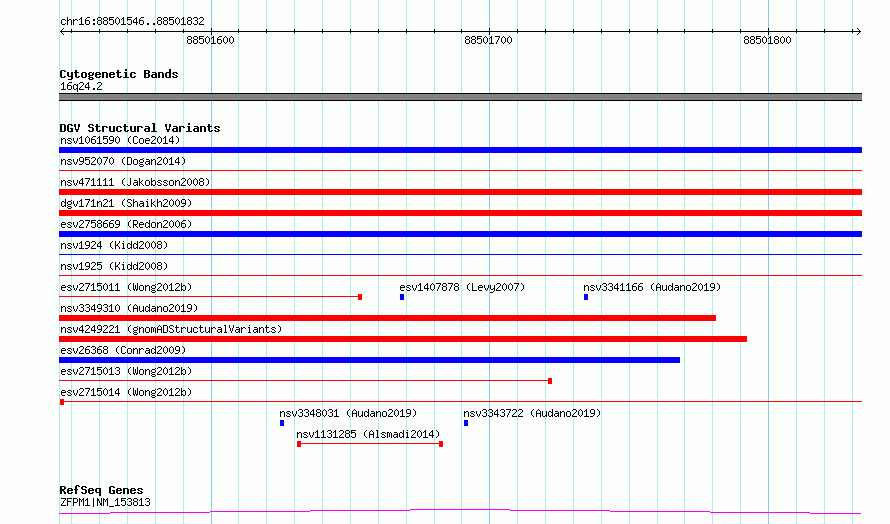
Task: Click the left red endpoint of nsv1131285
Action: click(299, 444)
